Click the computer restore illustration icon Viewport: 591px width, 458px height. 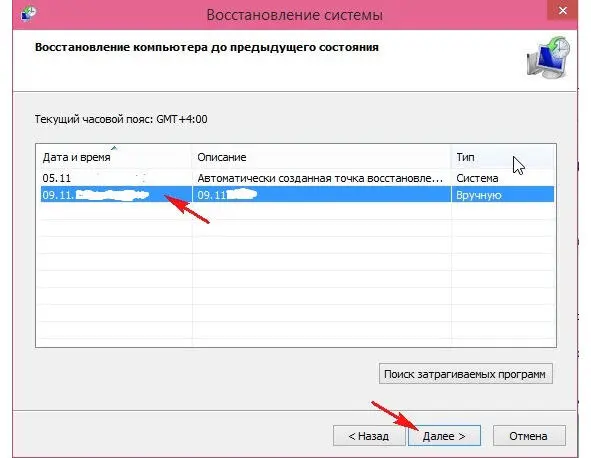548,58
